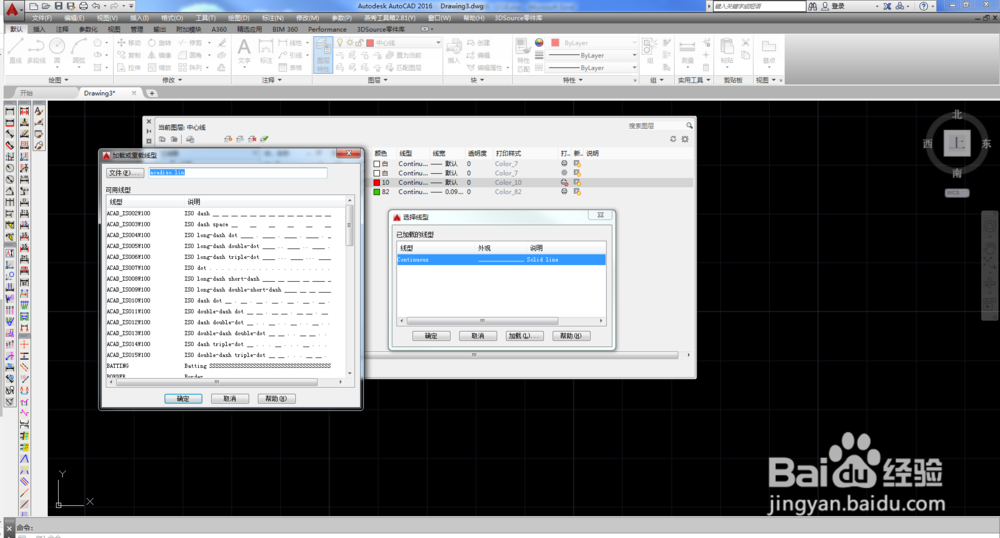Viewport: 1000px width, 538px height.
Task: Open the 文字 (Text) tool
Action: click(244, 51)
